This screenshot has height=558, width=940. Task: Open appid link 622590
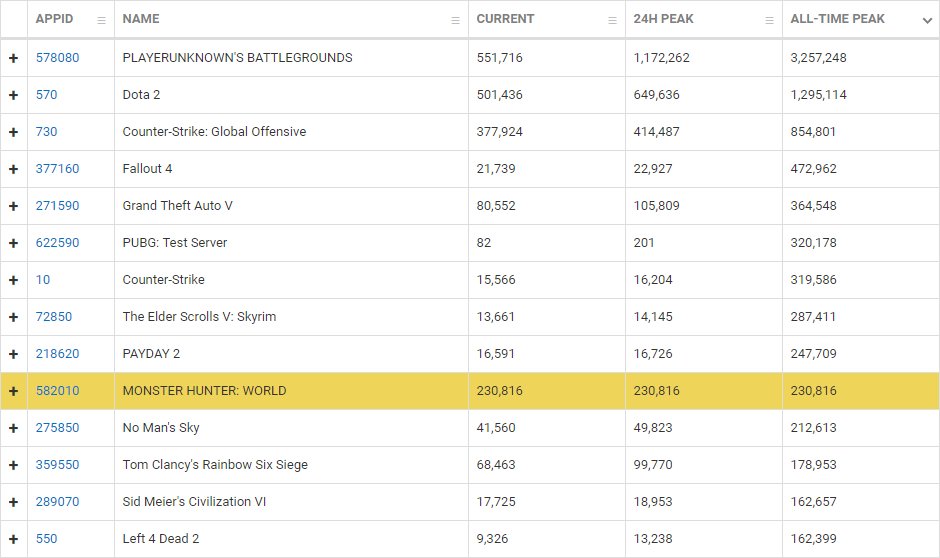point(58,243)
